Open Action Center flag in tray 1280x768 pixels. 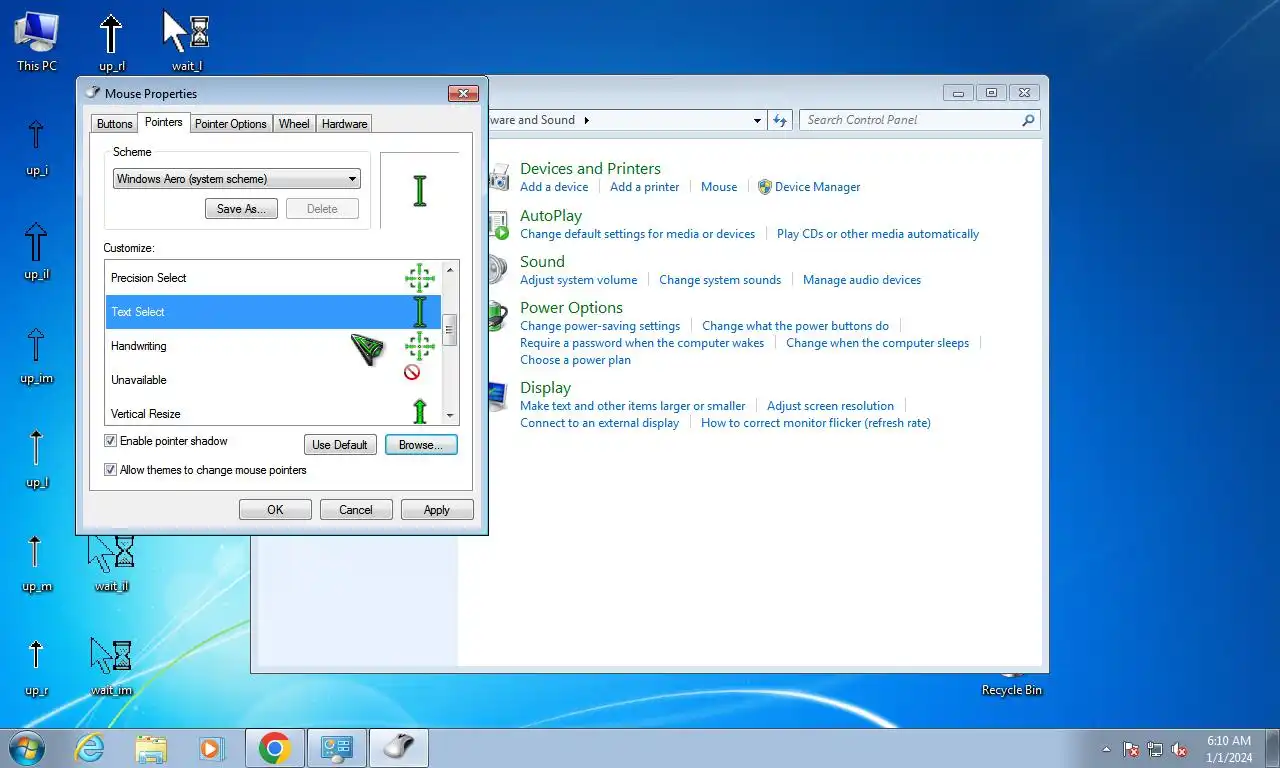pos(1131,749)
